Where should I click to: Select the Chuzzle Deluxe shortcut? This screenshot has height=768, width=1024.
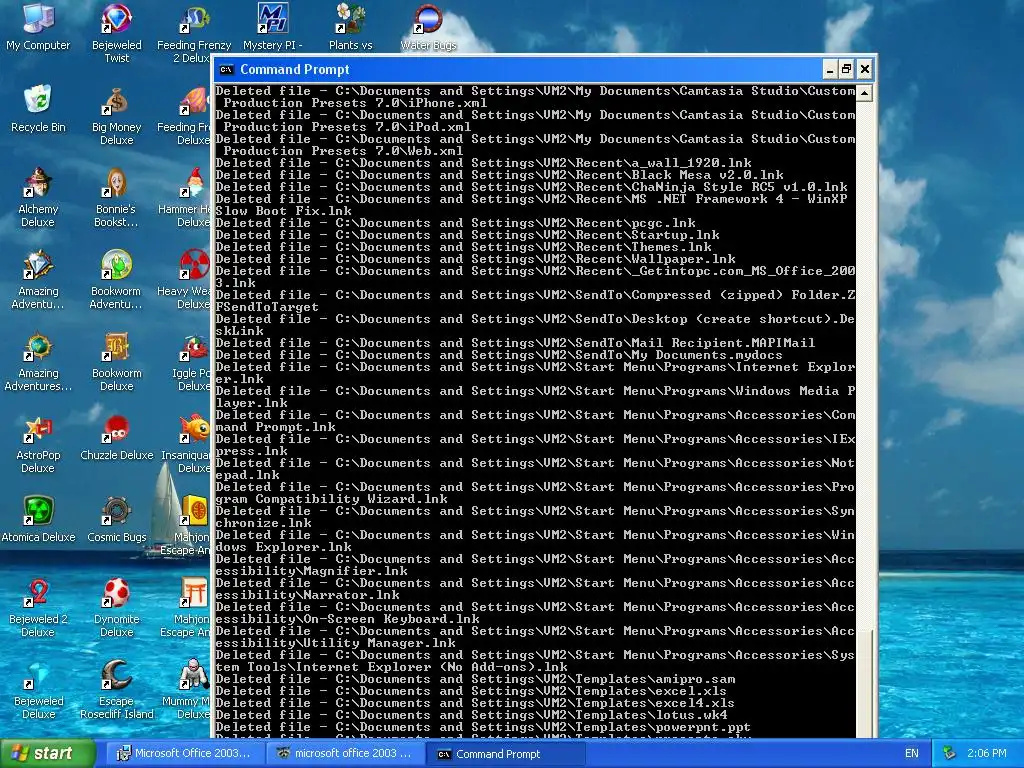click(116, 438)
